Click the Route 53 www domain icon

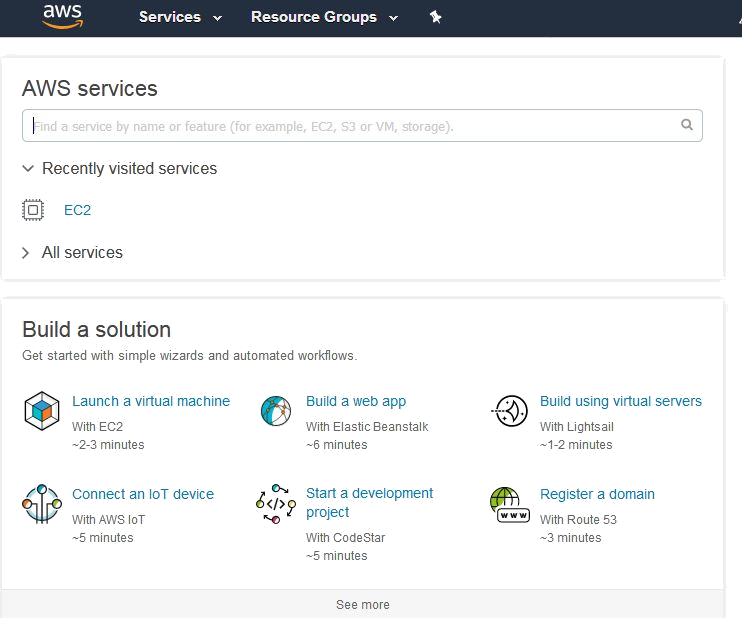pyautogui.click(x=509, y=504)
